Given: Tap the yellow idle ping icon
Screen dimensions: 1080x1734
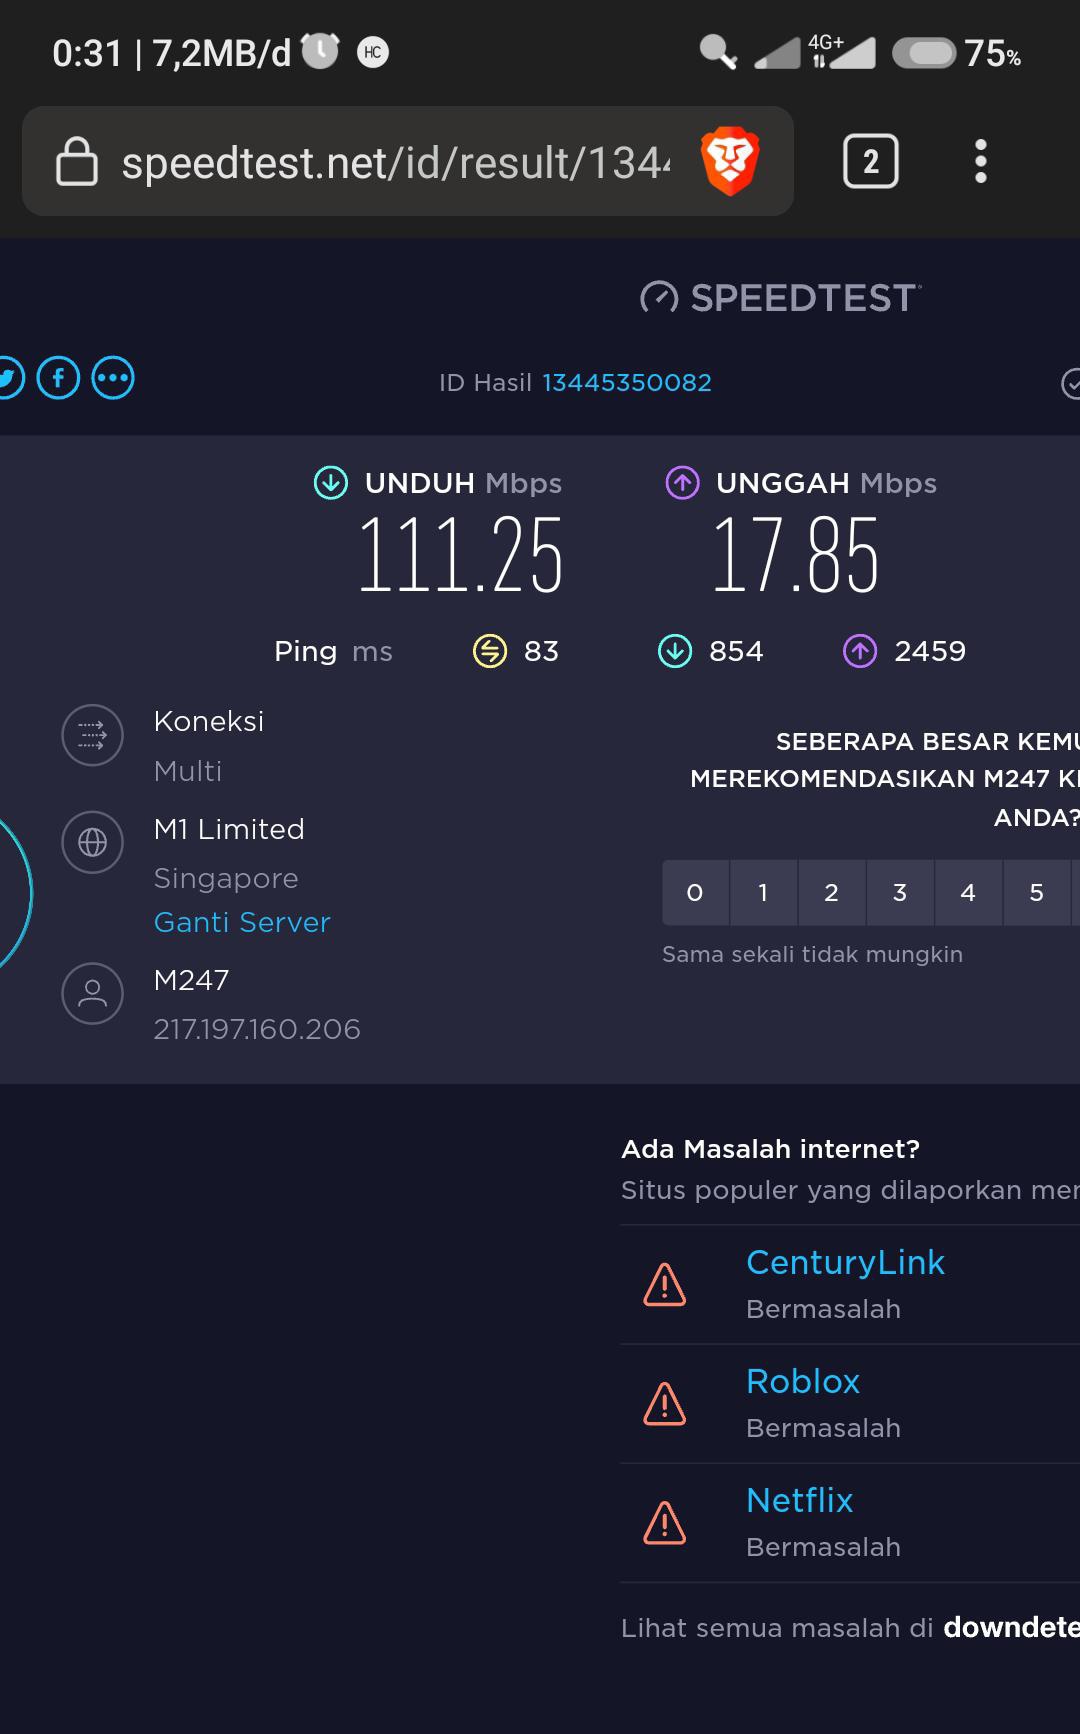Looking at the screenshot, I should [490, 651].
